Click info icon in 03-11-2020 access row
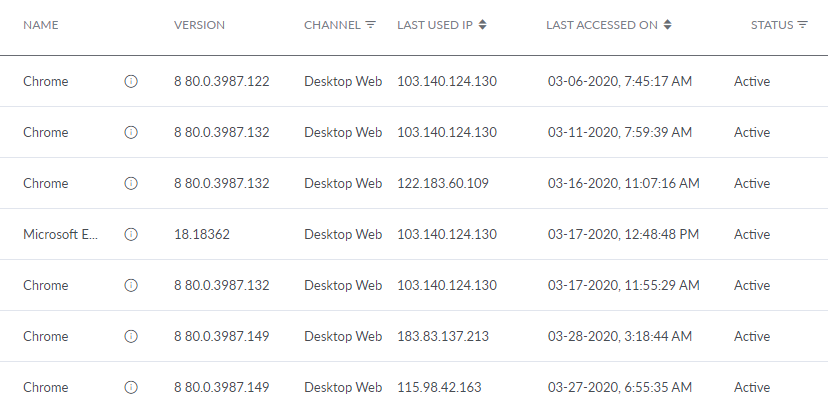The width and height of the screenshot is (828, 405). click(x=131, y=133)
